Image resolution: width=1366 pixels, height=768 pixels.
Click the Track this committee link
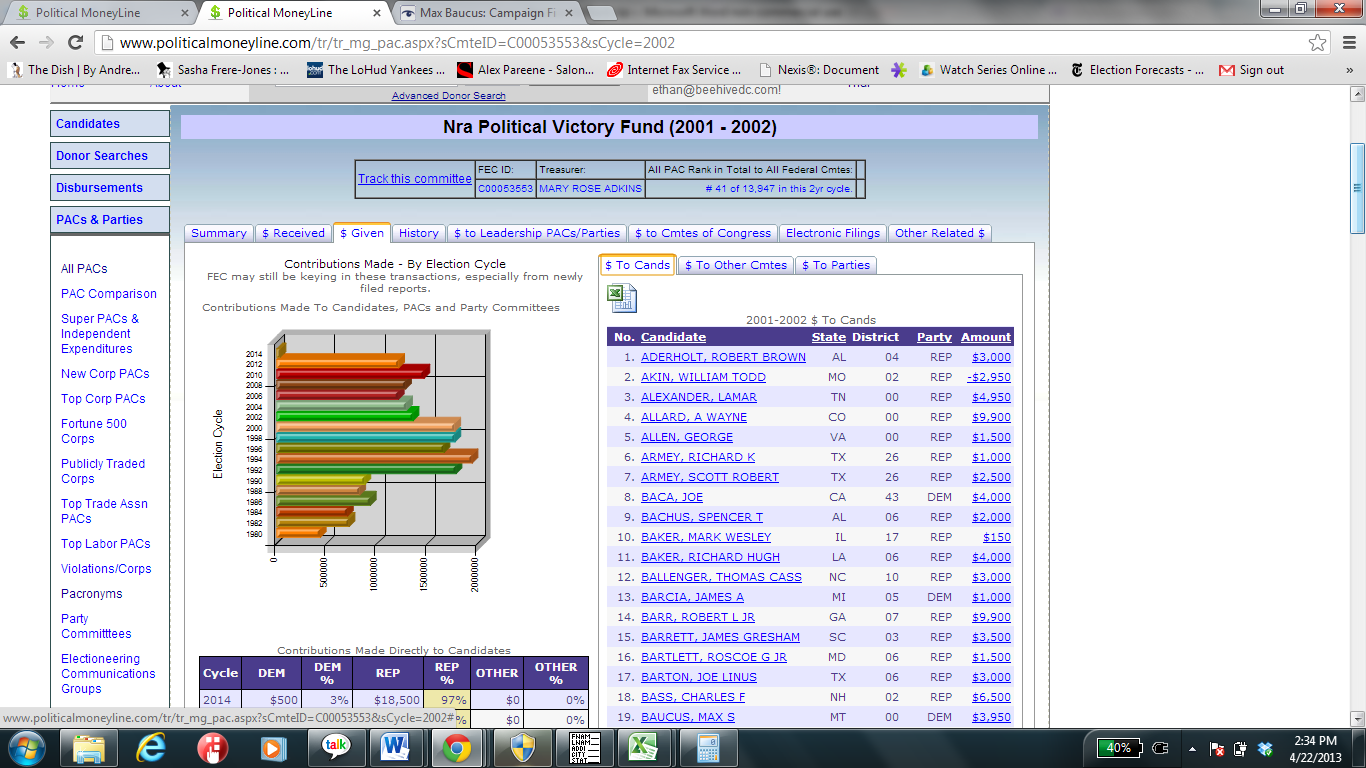pyautogui.click(x=415, y=179)
